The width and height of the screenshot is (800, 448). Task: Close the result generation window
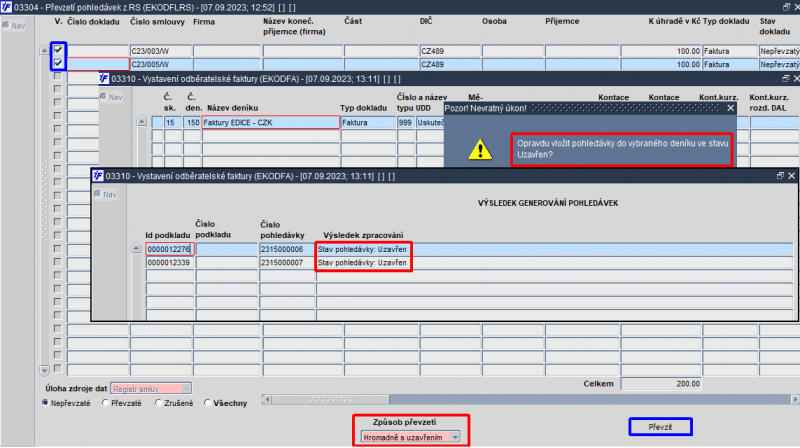point(791,176)
